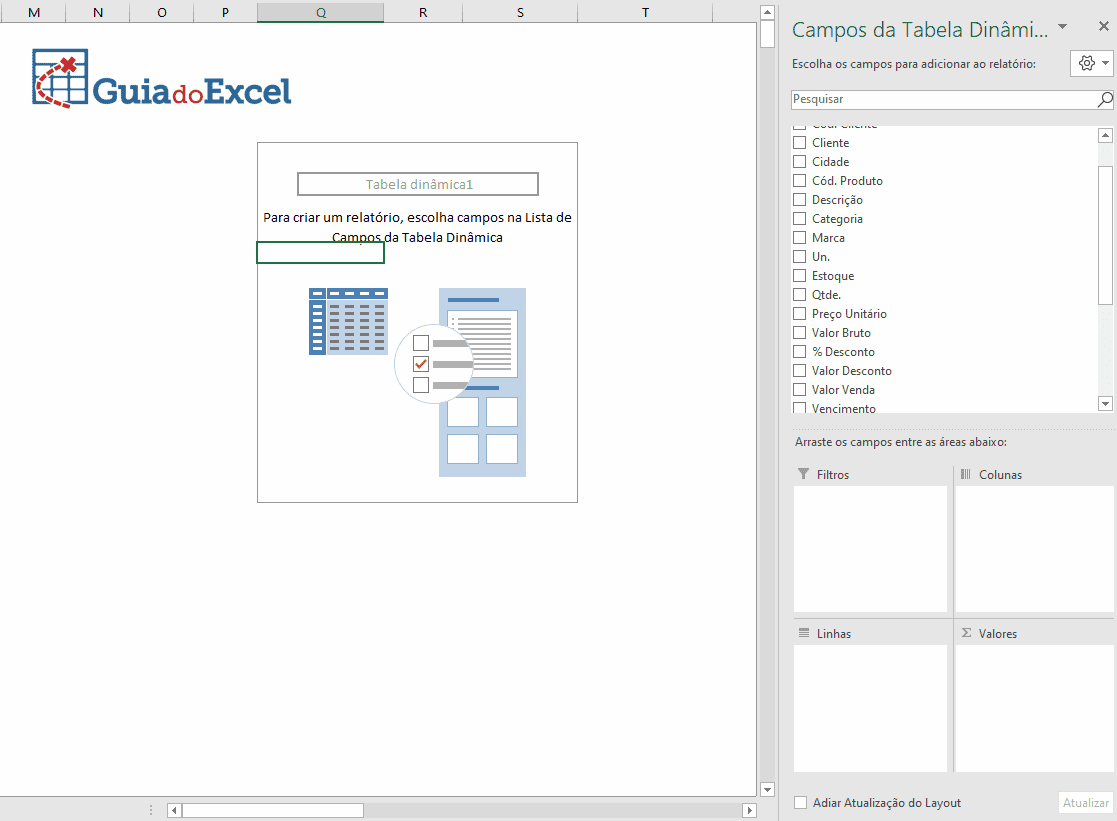1117x821 pixels.
Task: Check the Cliente field checkbox
Action: [x=800, y=143]
